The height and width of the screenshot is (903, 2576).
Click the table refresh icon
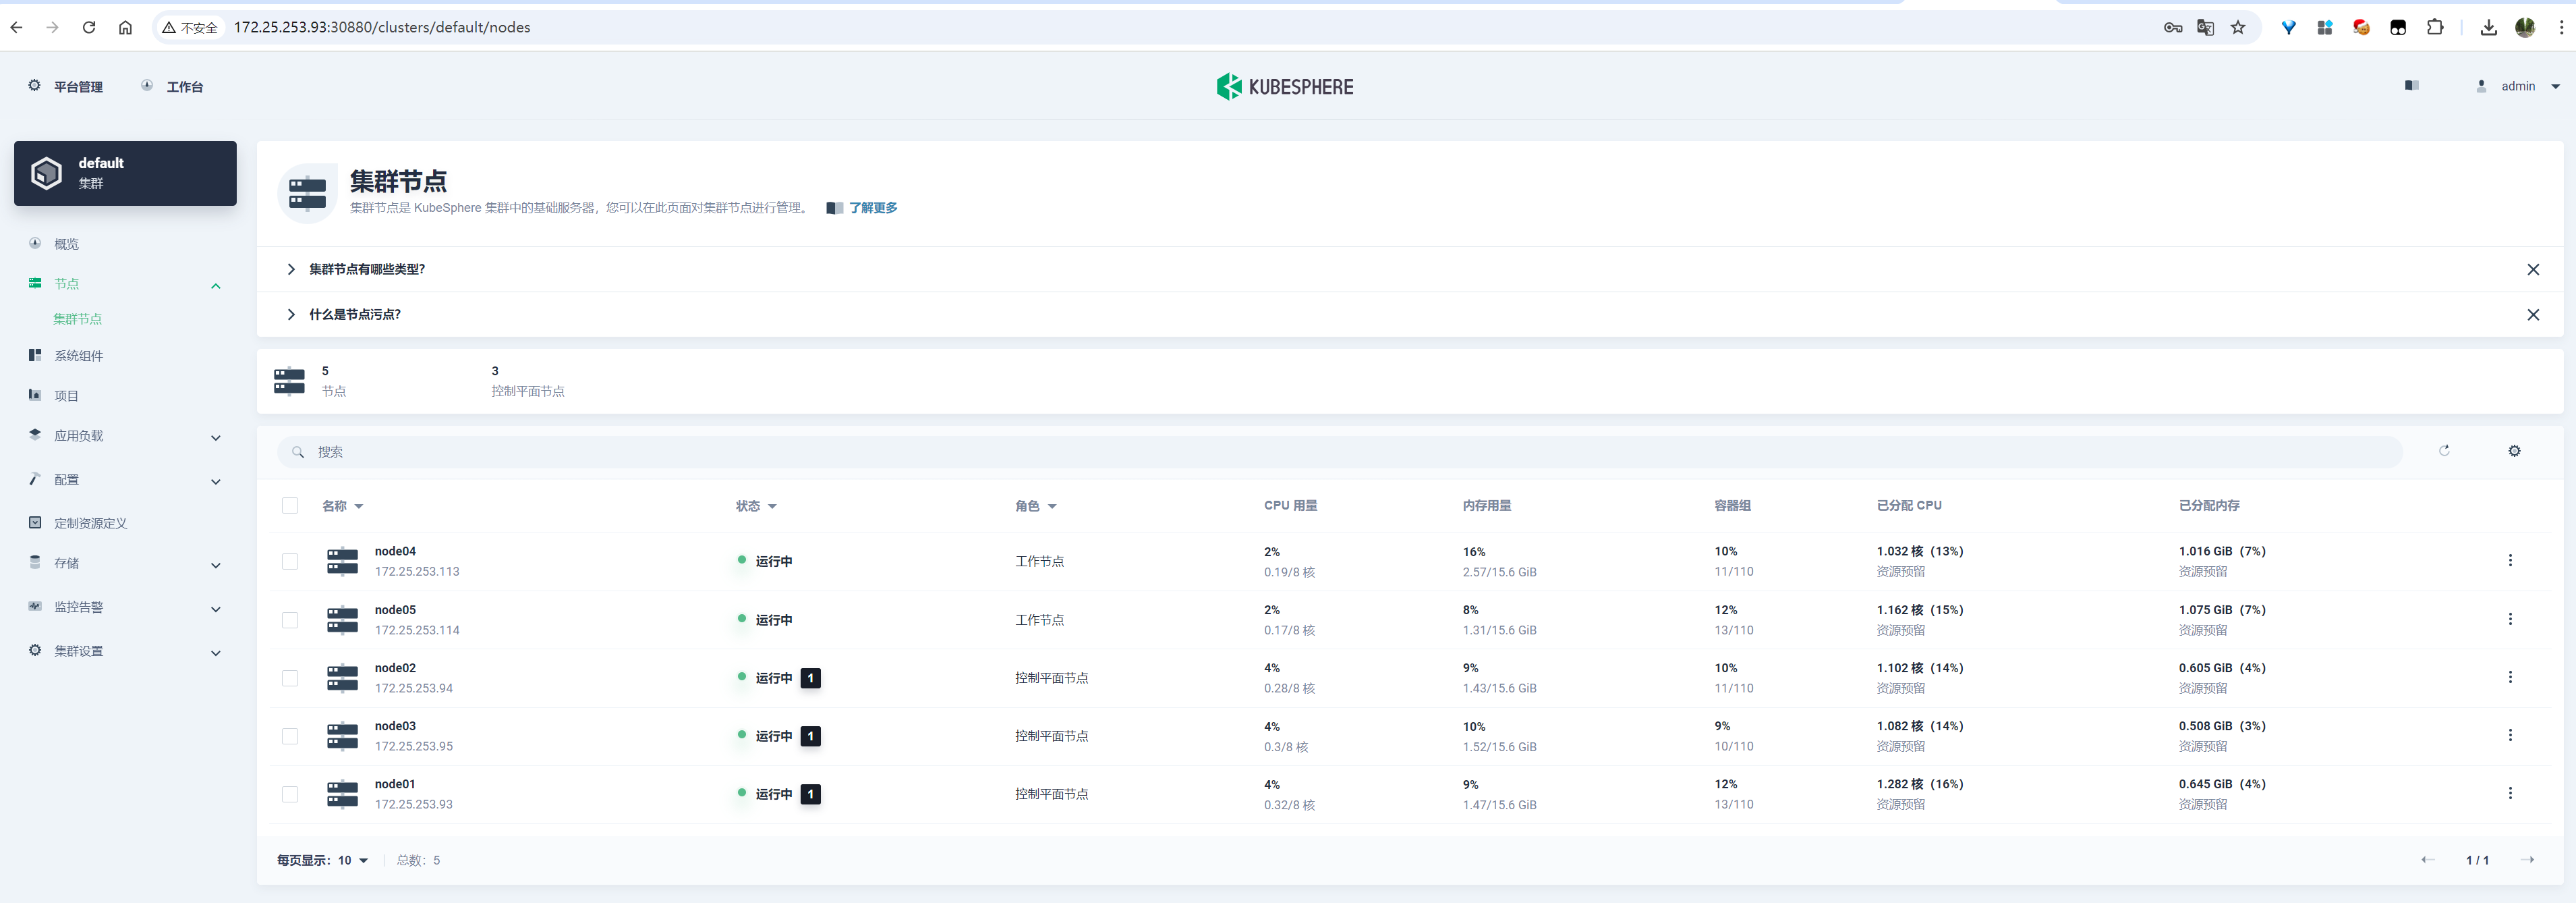2444,451
